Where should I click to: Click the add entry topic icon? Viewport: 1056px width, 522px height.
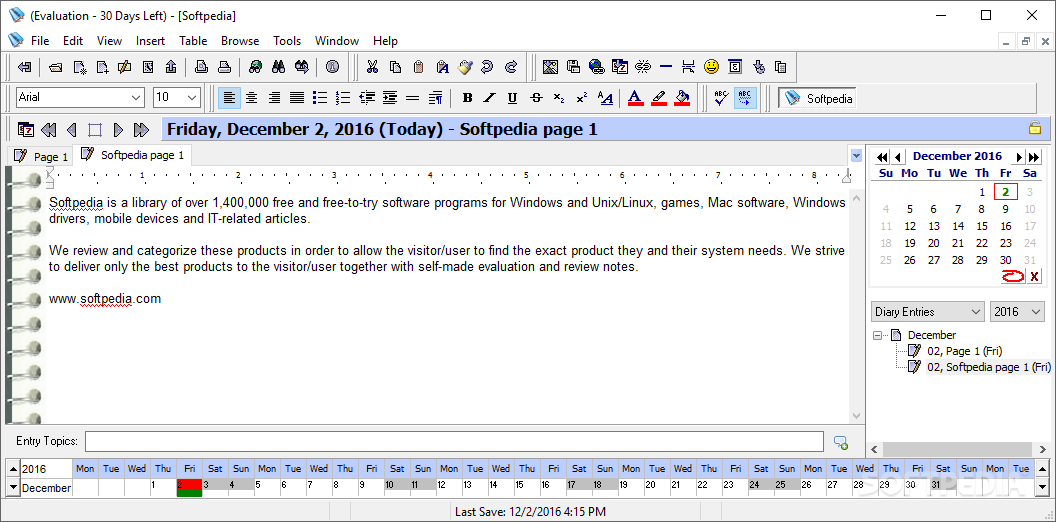[x=840, y=442]
